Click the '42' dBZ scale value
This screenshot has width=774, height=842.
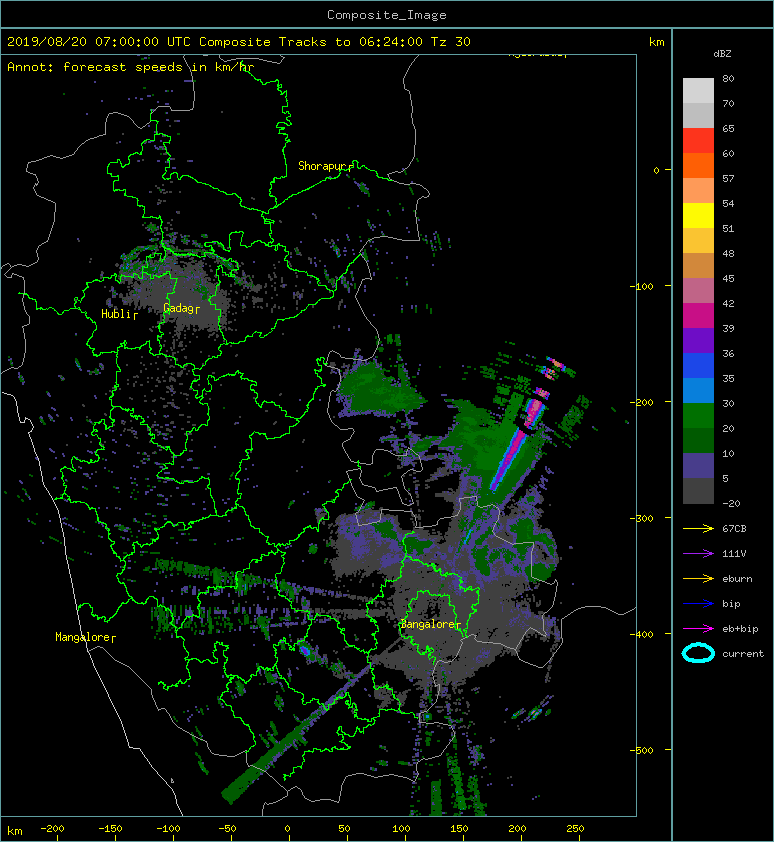728,303
